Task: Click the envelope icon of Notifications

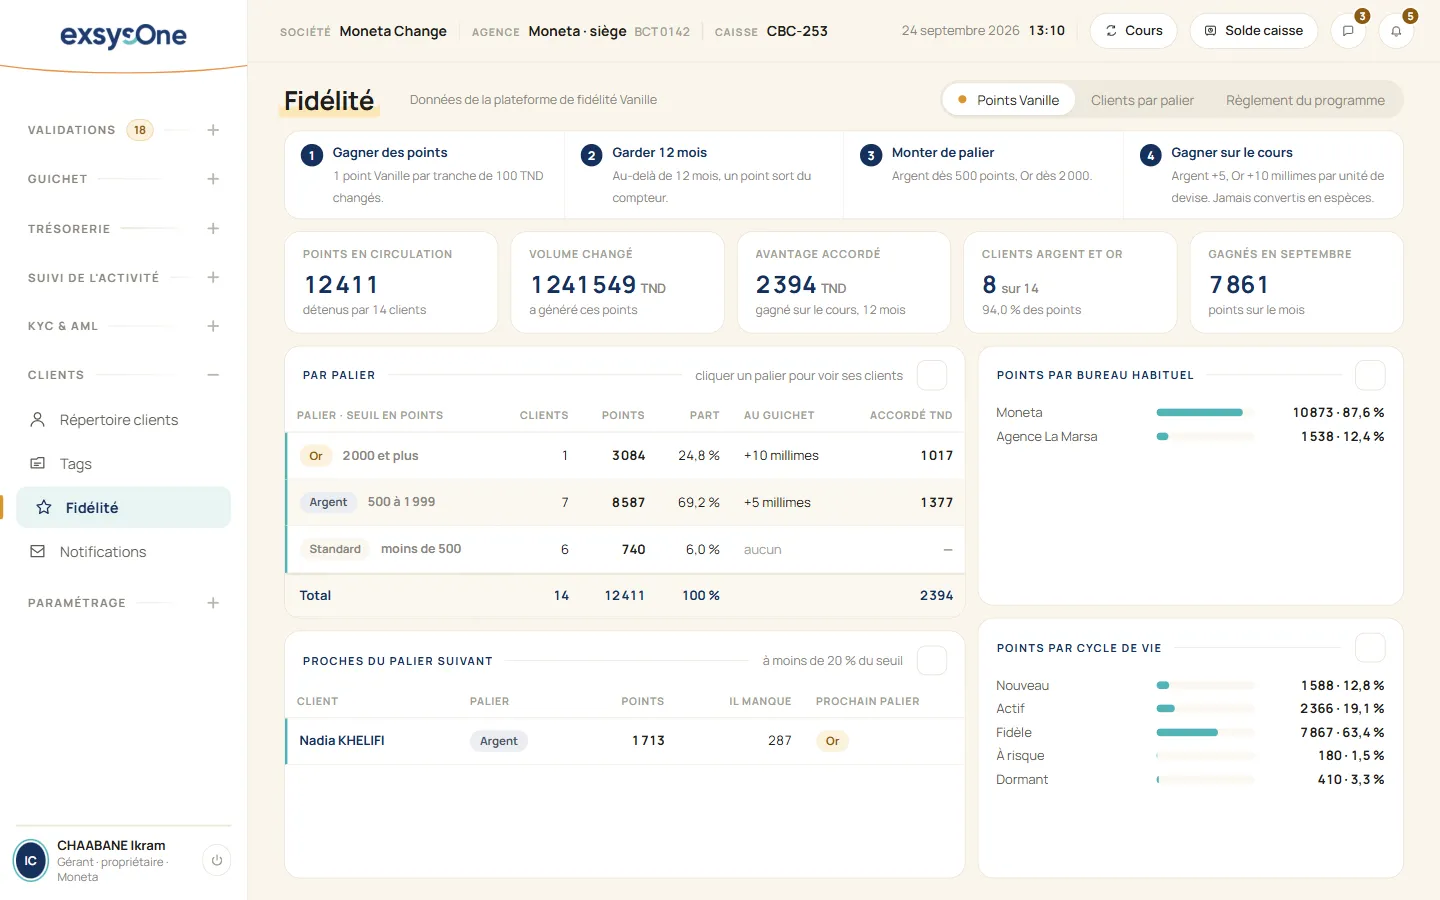Action: [x=38, y=552]
